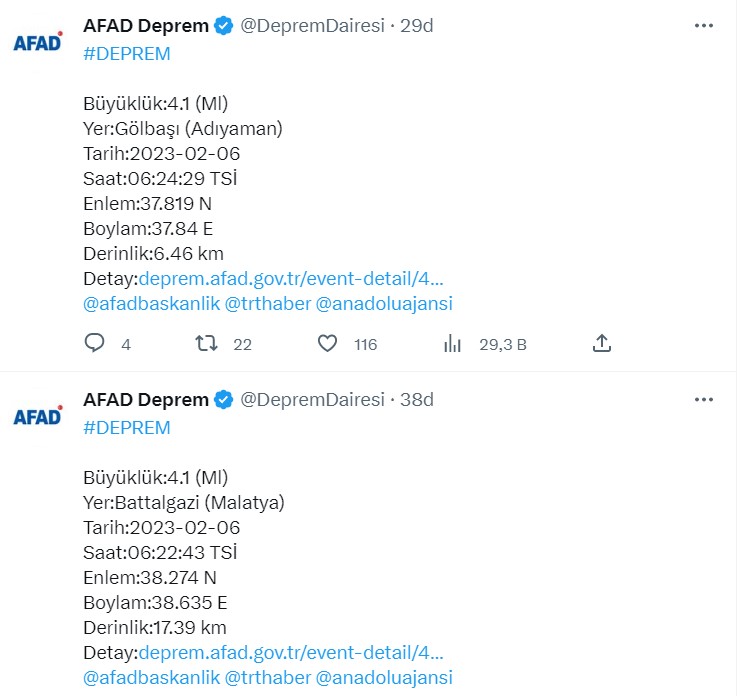
Task: Reply to the Gölbaşı earthquake tweet
Action: click(x=94, y=343)
